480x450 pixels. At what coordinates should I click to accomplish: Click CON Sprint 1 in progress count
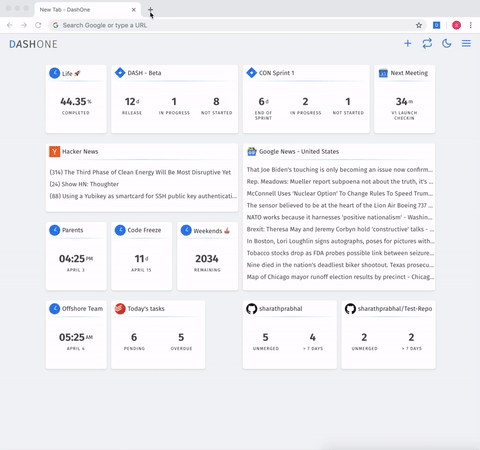(x=305, y=101)
